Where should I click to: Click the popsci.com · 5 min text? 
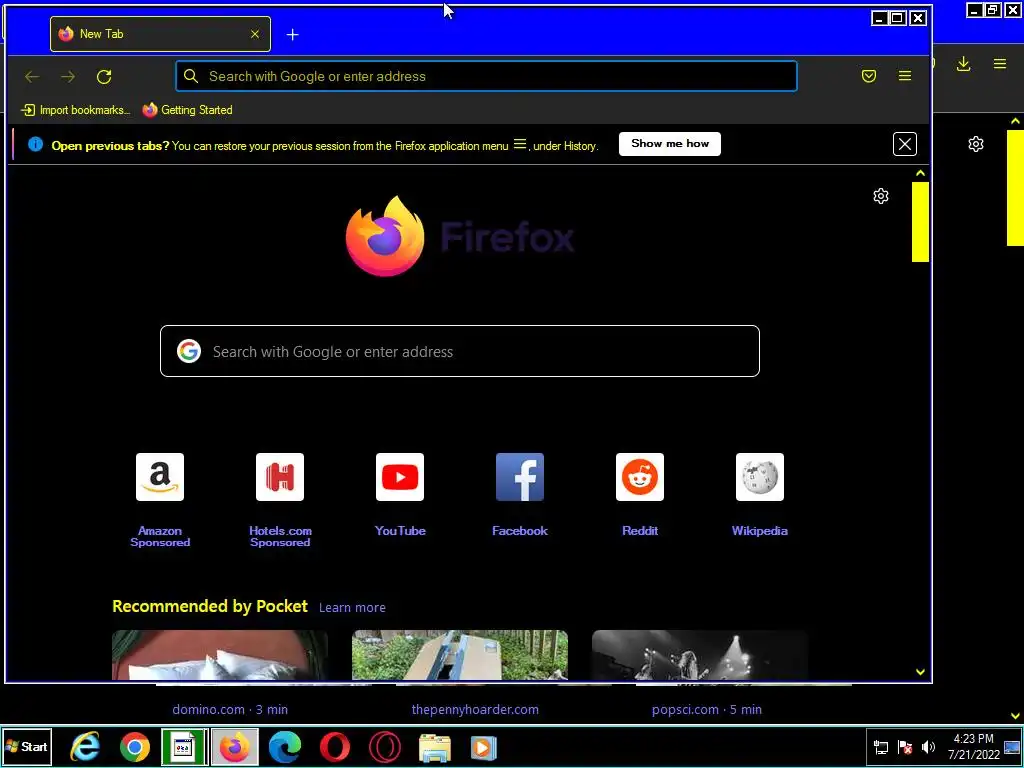click(707, 709)
